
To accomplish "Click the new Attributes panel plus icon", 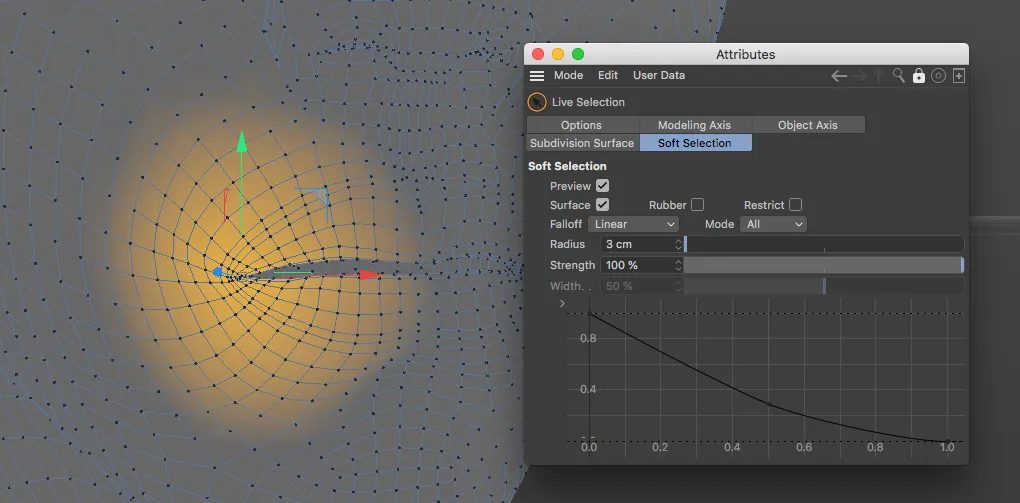I will [958, 76].
